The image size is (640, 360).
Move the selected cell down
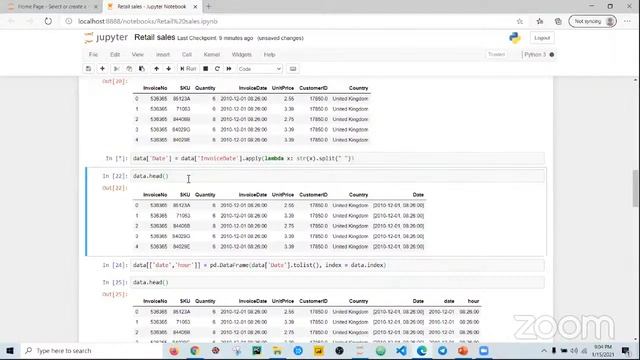[169, 69]
